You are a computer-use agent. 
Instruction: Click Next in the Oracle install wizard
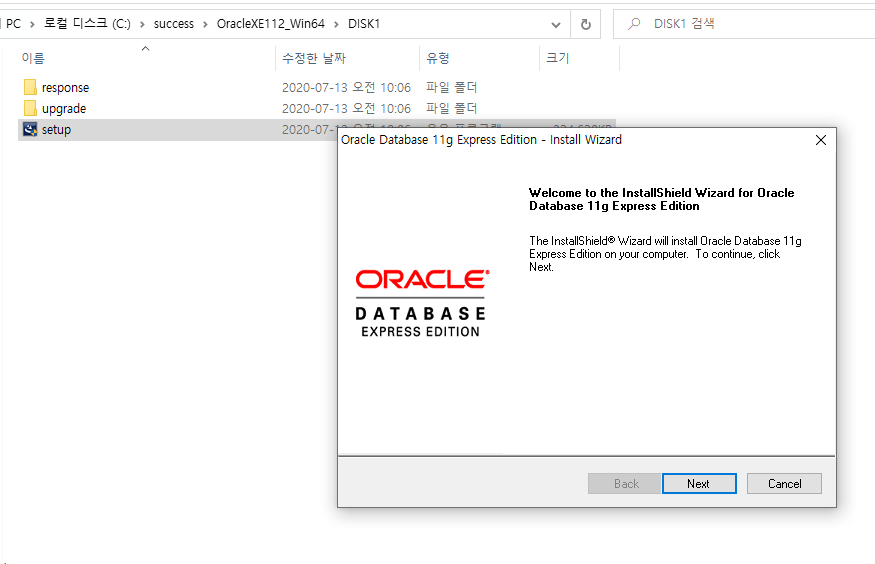699,484
